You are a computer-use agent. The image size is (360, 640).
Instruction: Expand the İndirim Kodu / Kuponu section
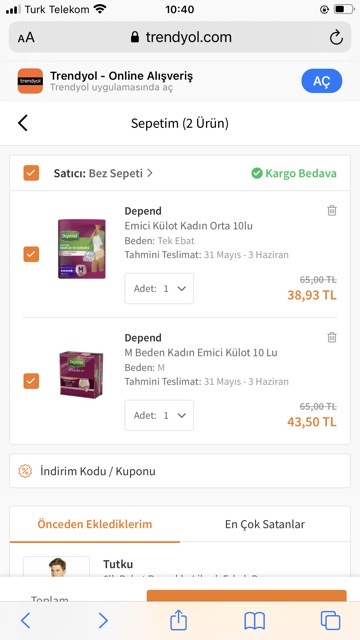click(x=180, y=471)
